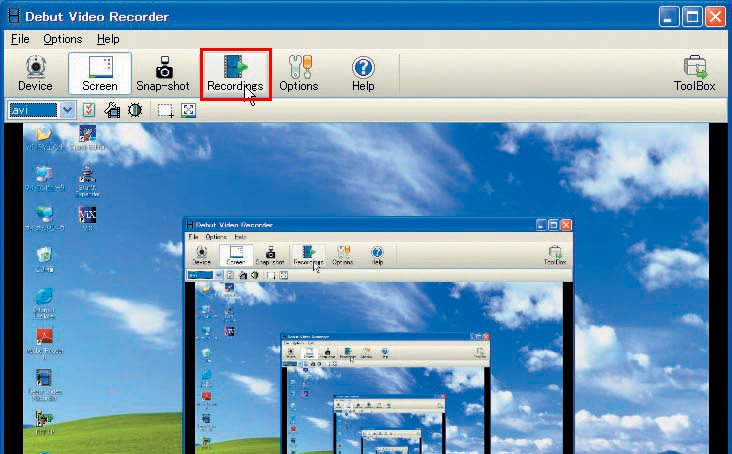This screenshot has width=732, height=454.
Task: Open the Recordings list
Action: tap(235, 74)
